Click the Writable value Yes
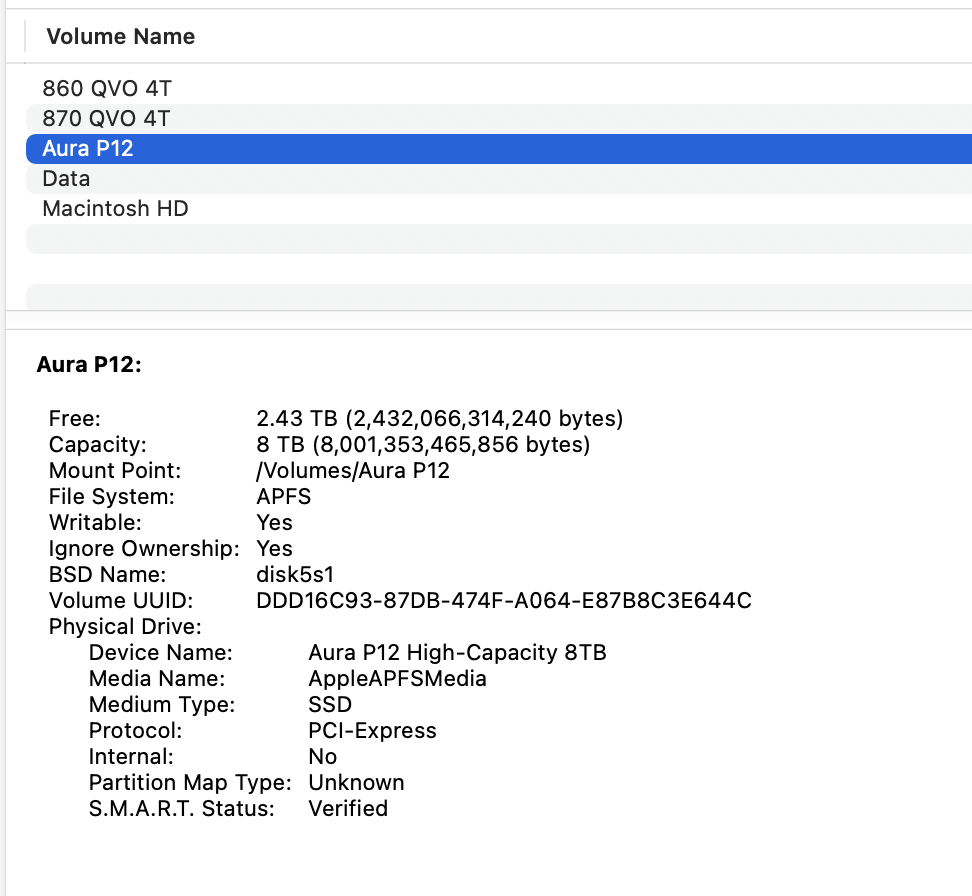 [x=274, y=523]
